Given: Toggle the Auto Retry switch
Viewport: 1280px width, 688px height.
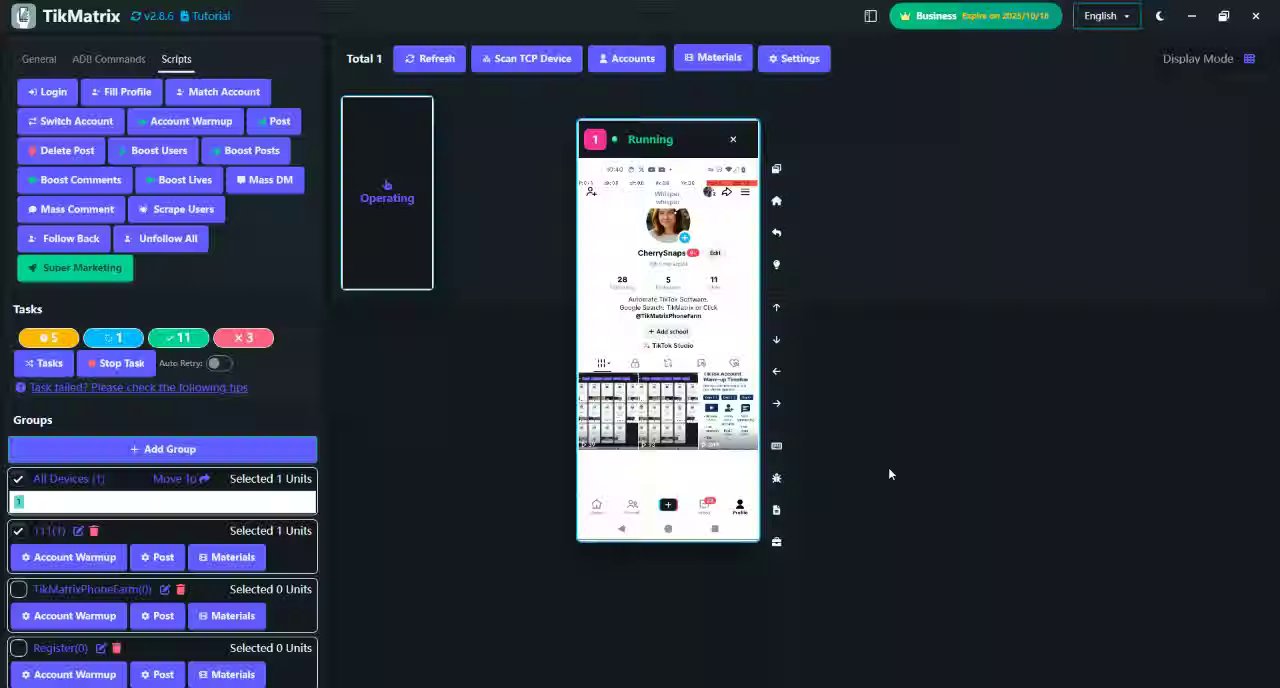Looking at the screenshot, I should [x=218, y=364].
